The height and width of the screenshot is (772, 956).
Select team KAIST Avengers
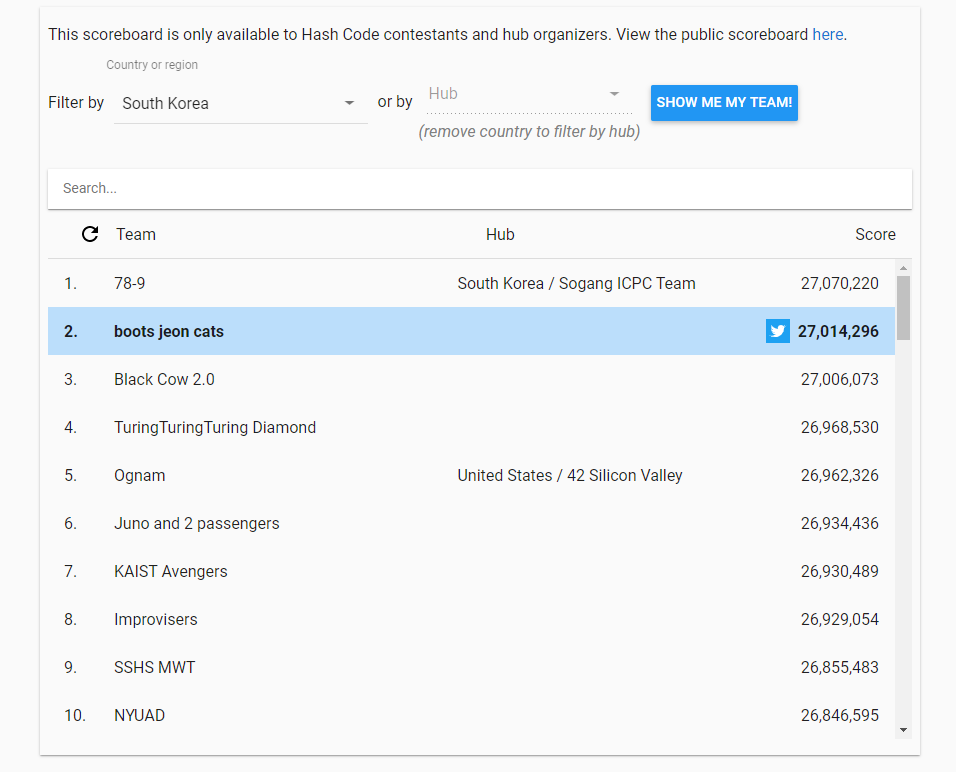pyautogui.click(x=171, y=571)
